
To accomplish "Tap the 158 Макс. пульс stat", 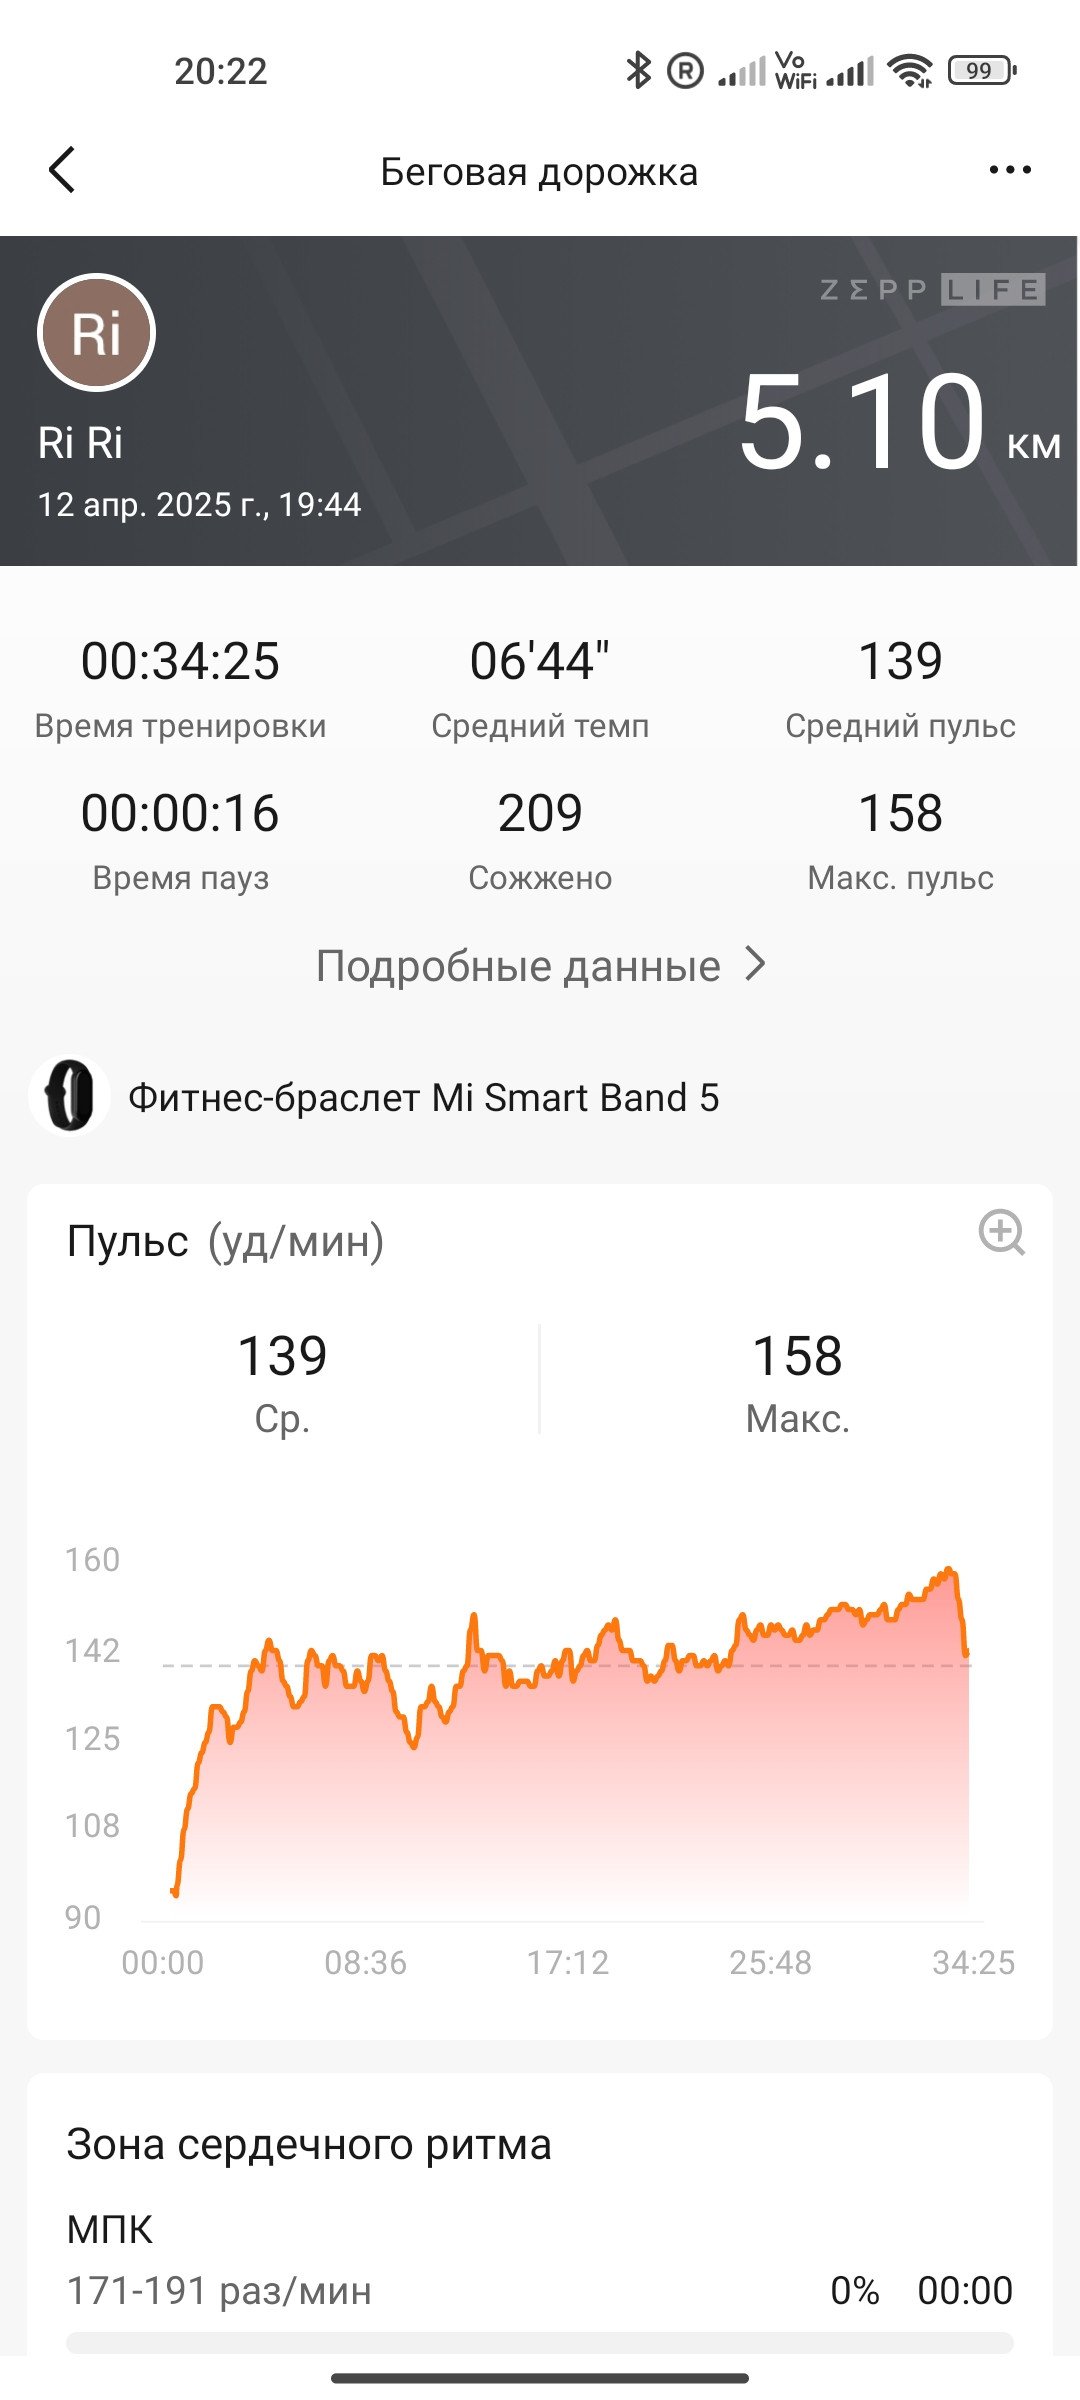I will tap(900, 841).
